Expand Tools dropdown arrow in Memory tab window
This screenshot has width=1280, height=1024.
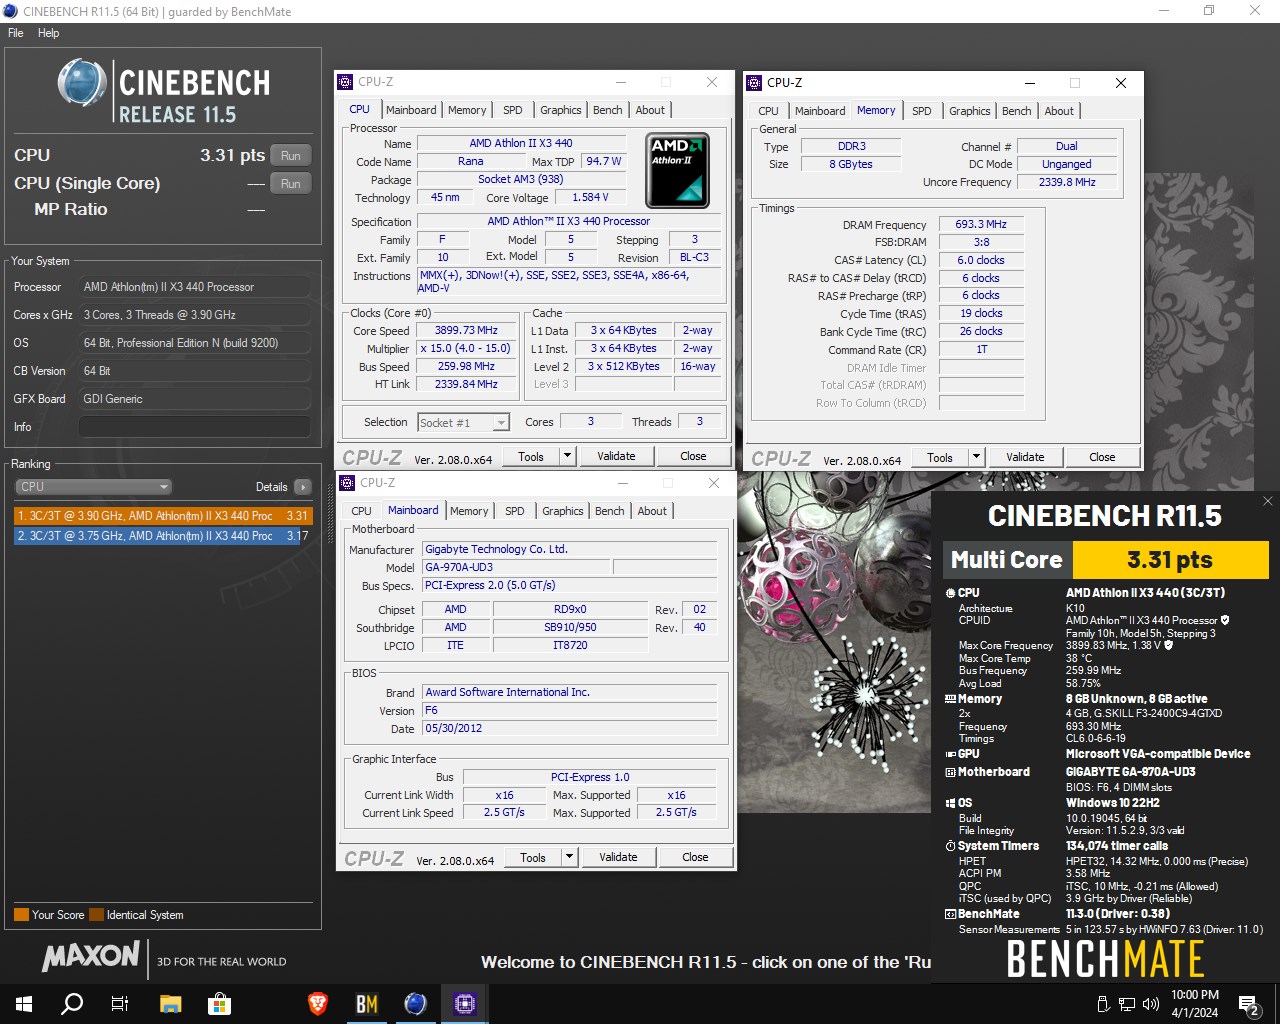coord(976,457)
